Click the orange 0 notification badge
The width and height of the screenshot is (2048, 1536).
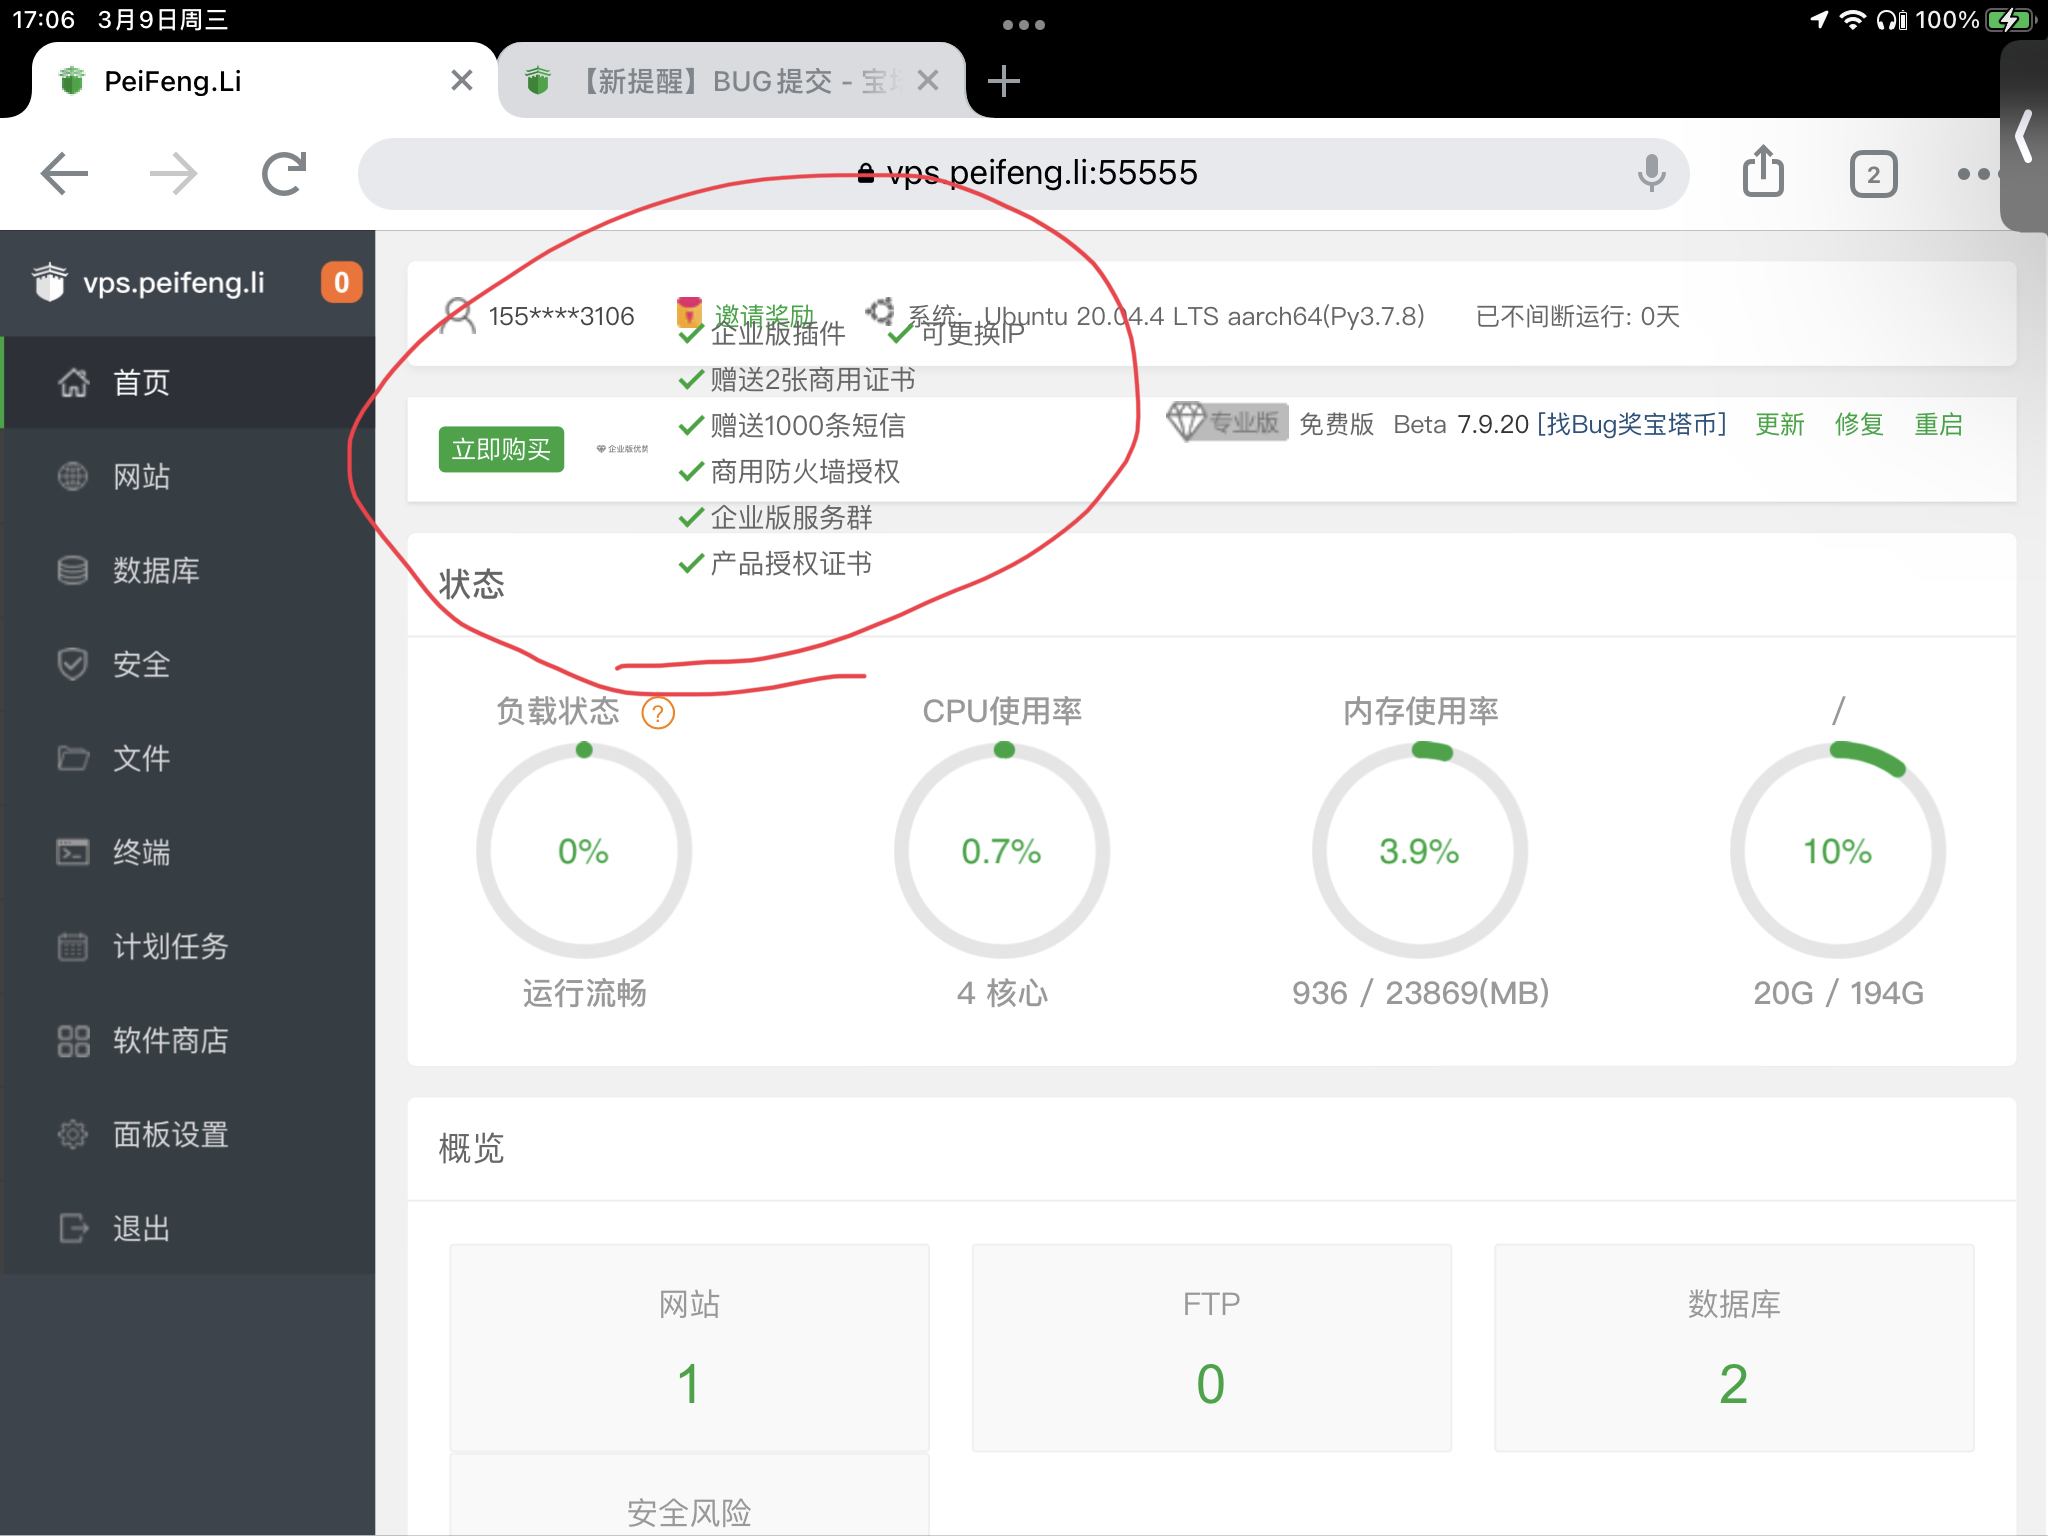(x=341, y=283)
